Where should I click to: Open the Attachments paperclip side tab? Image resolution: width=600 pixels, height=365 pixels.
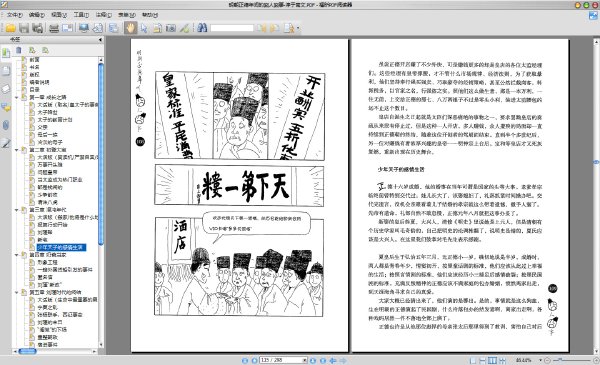6,125
